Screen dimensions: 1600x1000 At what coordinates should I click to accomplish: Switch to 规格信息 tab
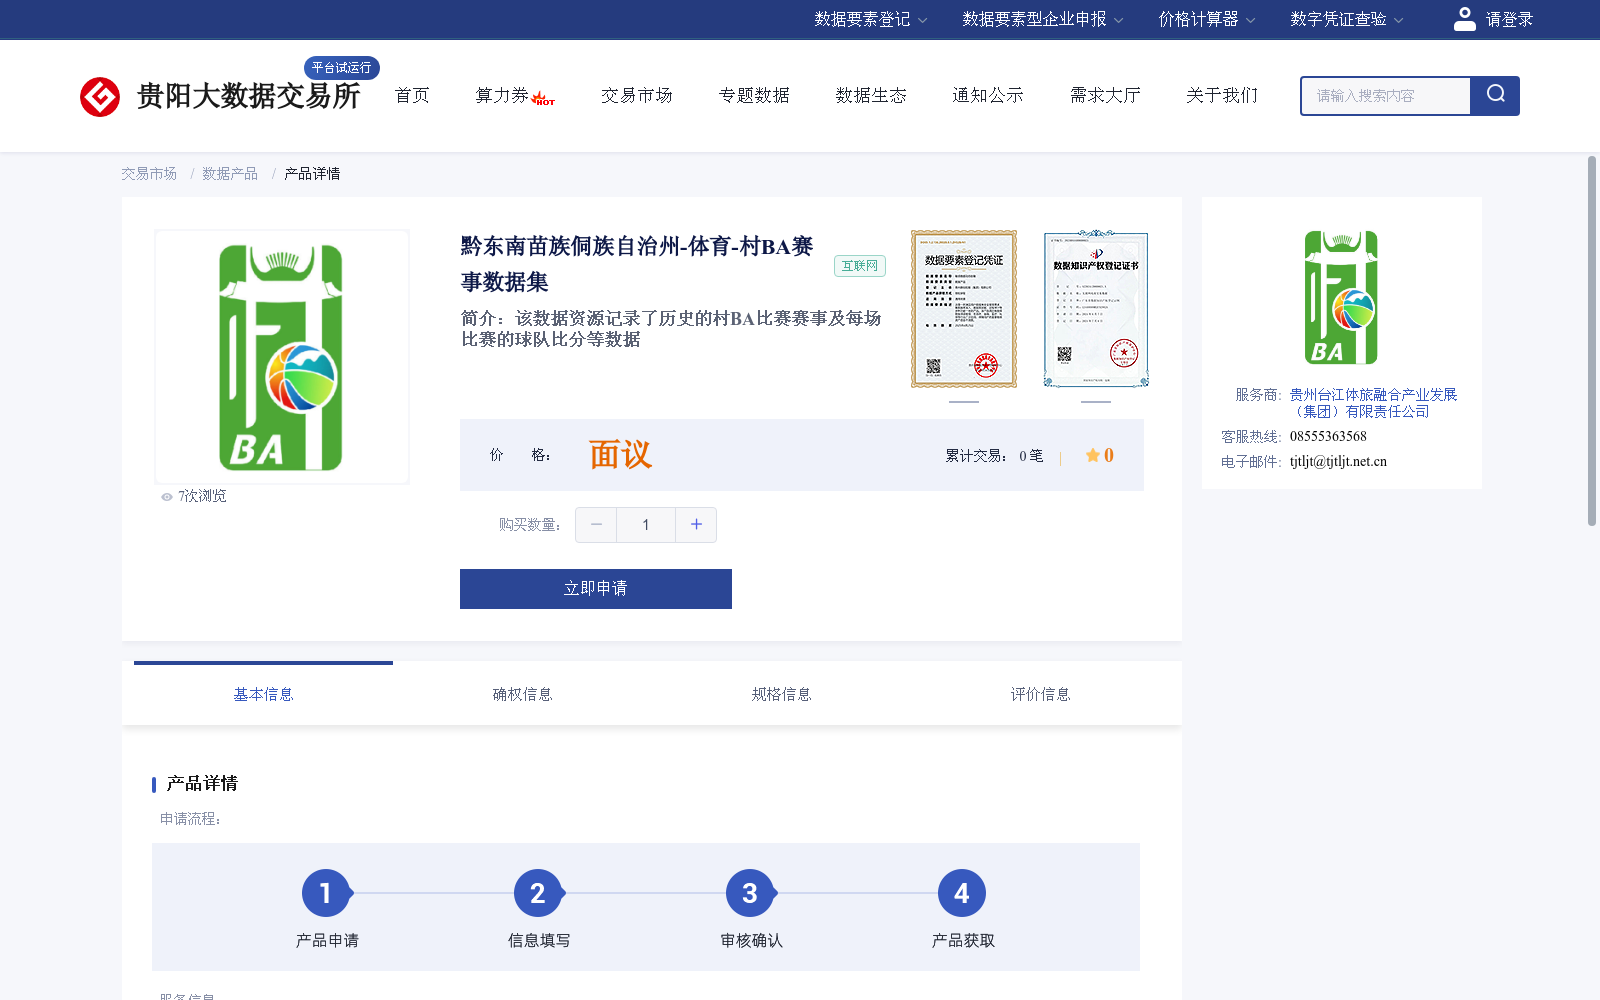pos(781,694)
